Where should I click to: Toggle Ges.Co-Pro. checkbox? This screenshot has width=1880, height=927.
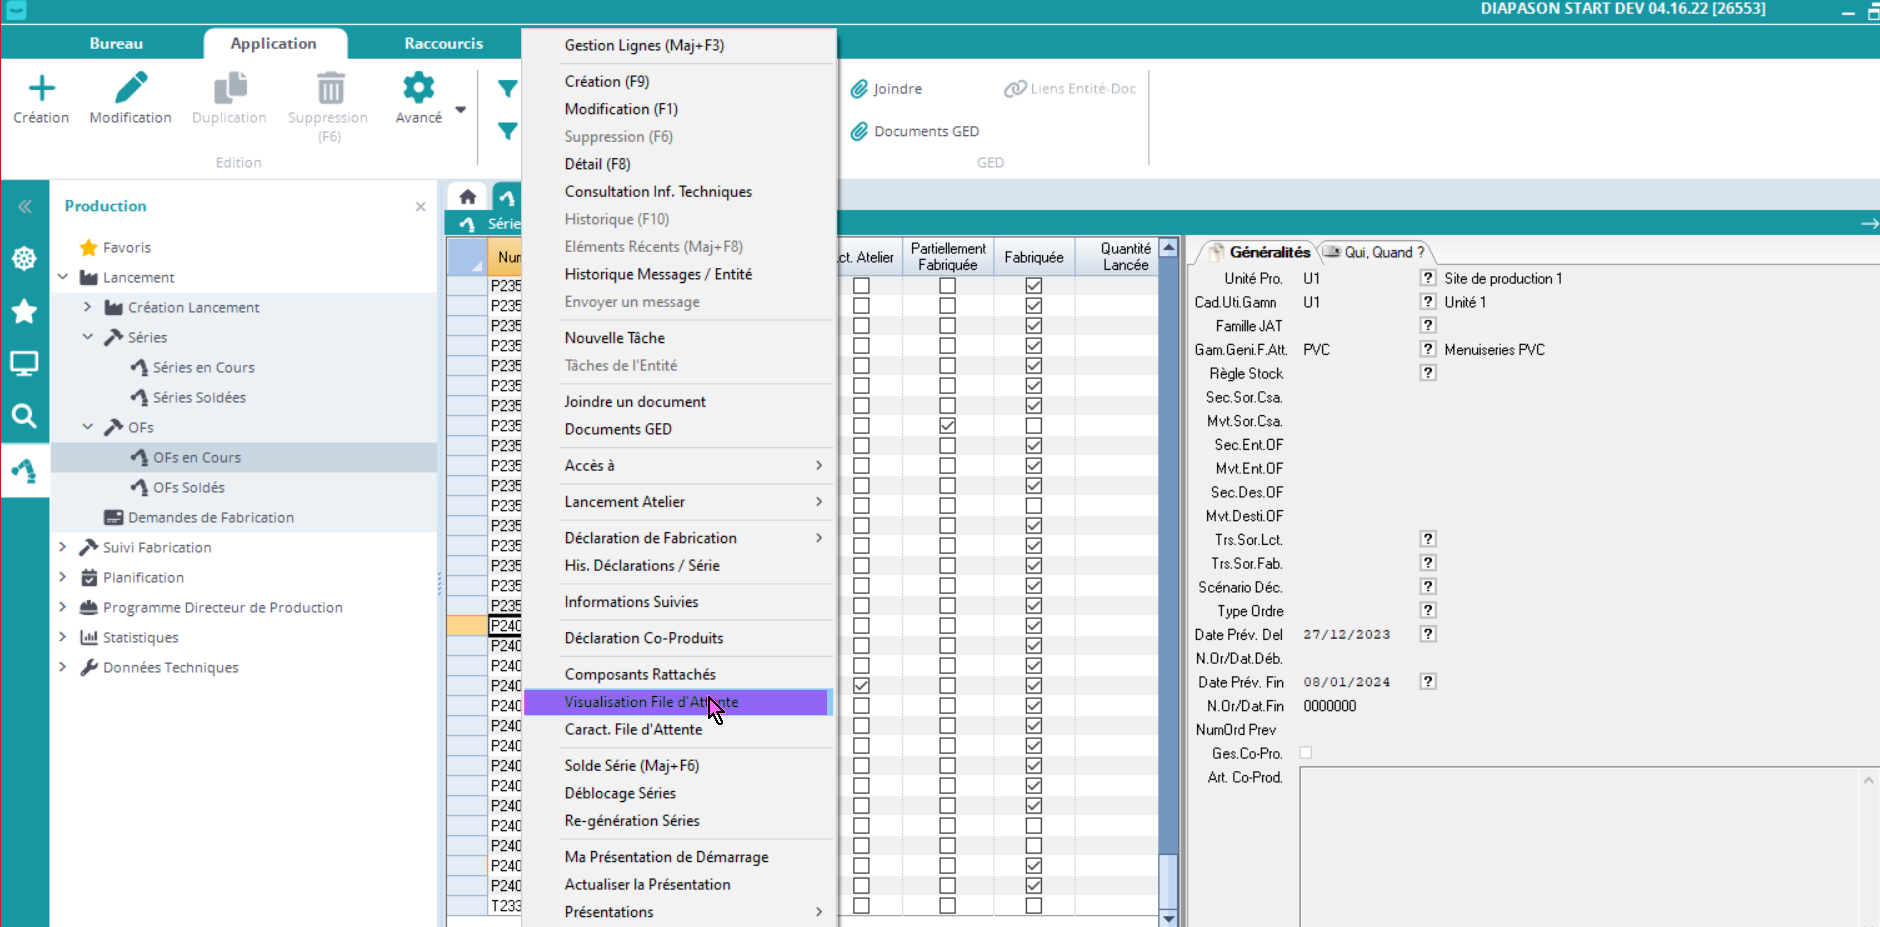pyautogui.click(x=1305, y=753)
